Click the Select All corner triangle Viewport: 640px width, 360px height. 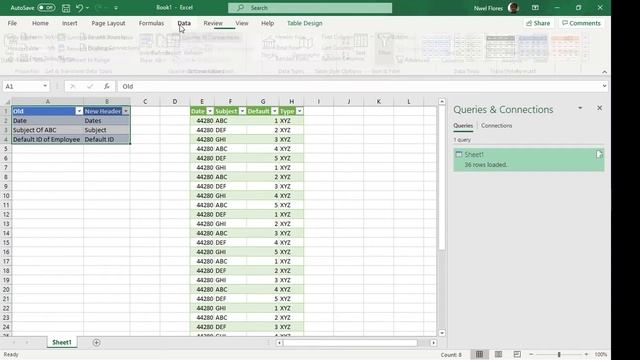tap(7, 102)
